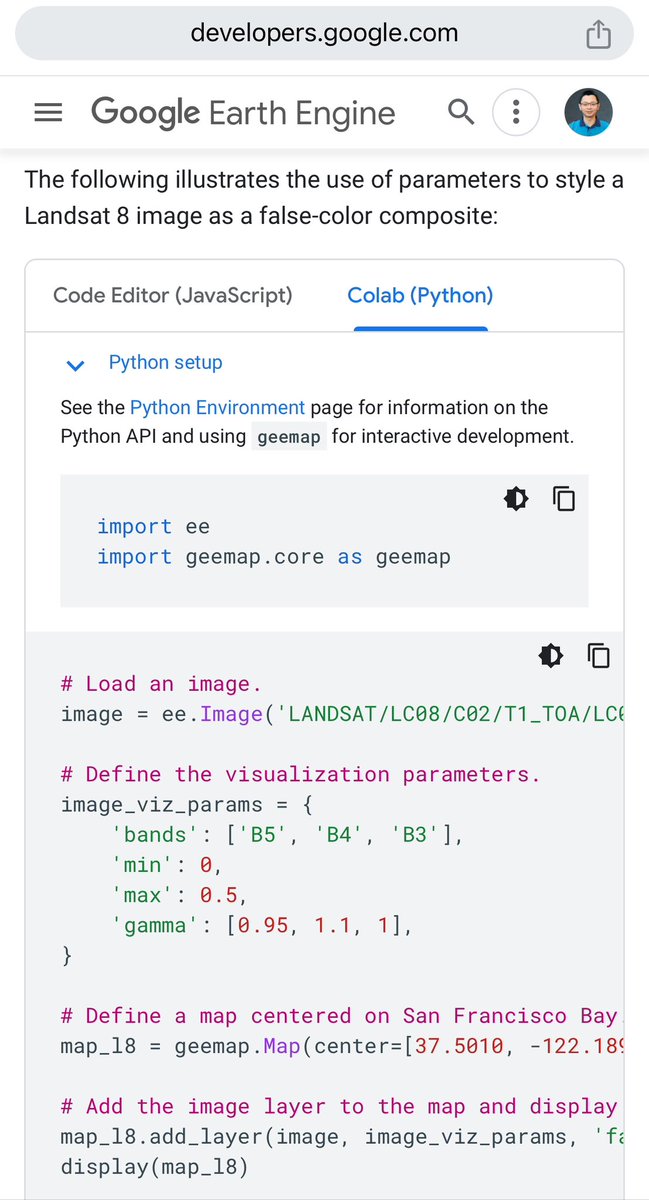The image size is (649, 1200).
Task: Open the three-dot more options menu
Action: click(x=516, y=112)
